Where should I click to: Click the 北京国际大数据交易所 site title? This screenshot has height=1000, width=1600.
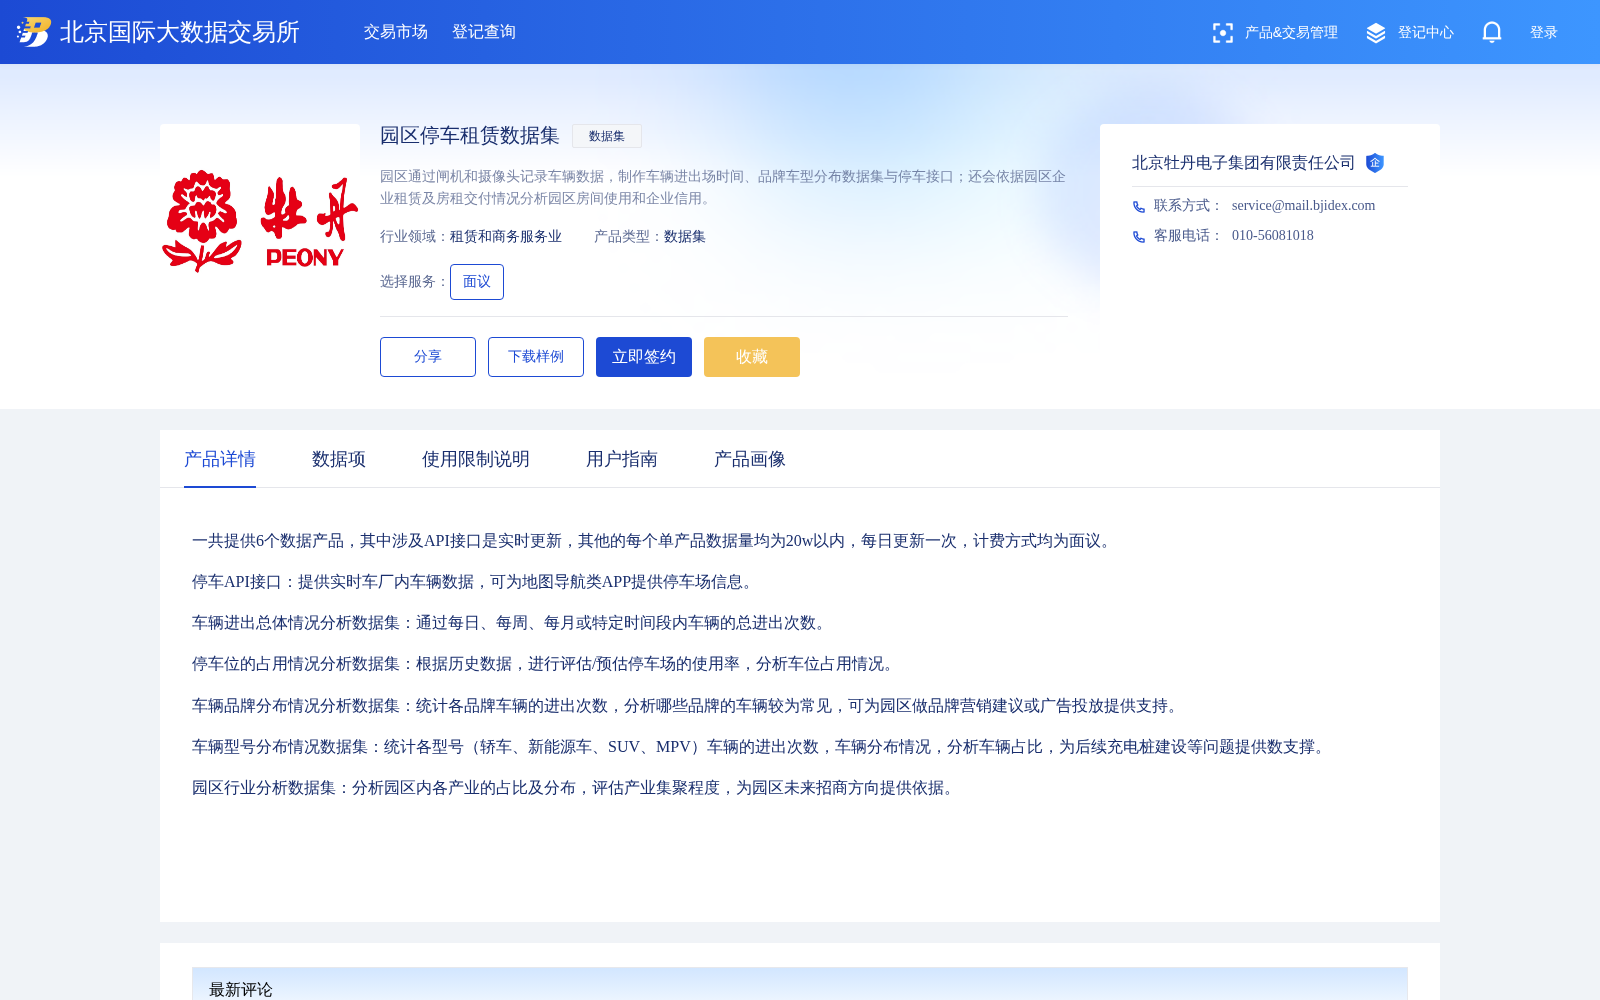[x=180, y=32]
